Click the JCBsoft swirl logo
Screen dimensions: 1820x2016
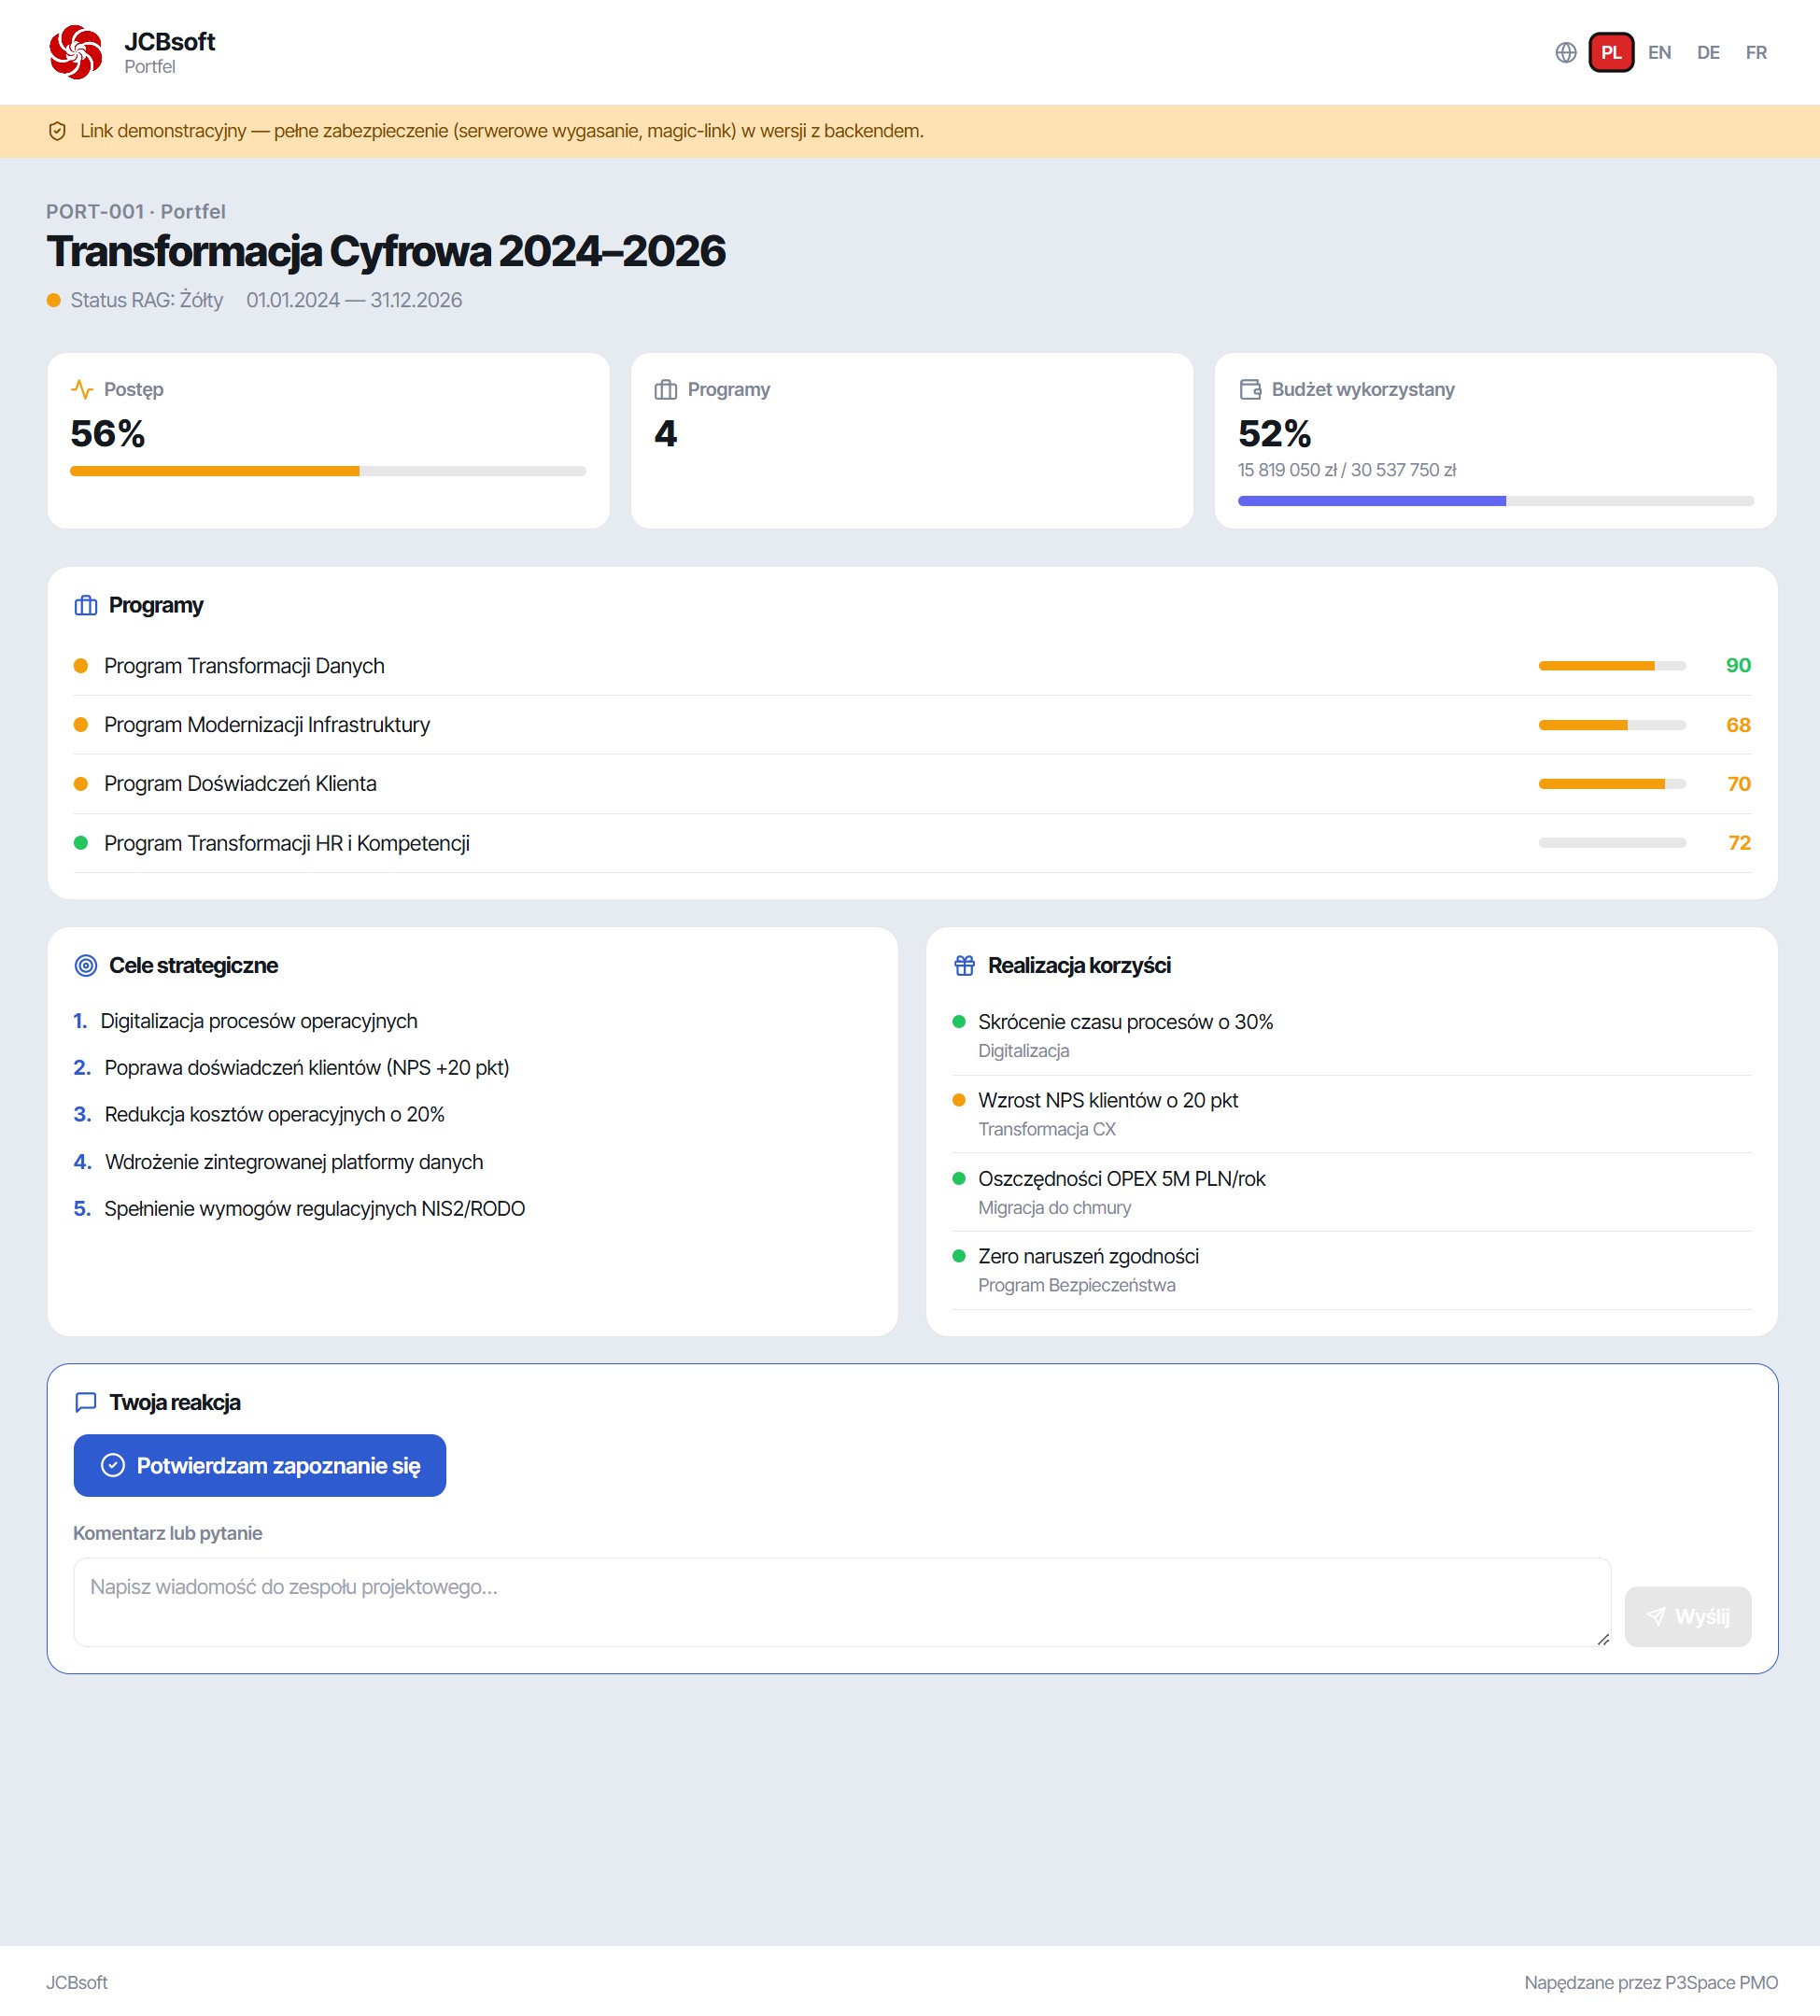76,52
